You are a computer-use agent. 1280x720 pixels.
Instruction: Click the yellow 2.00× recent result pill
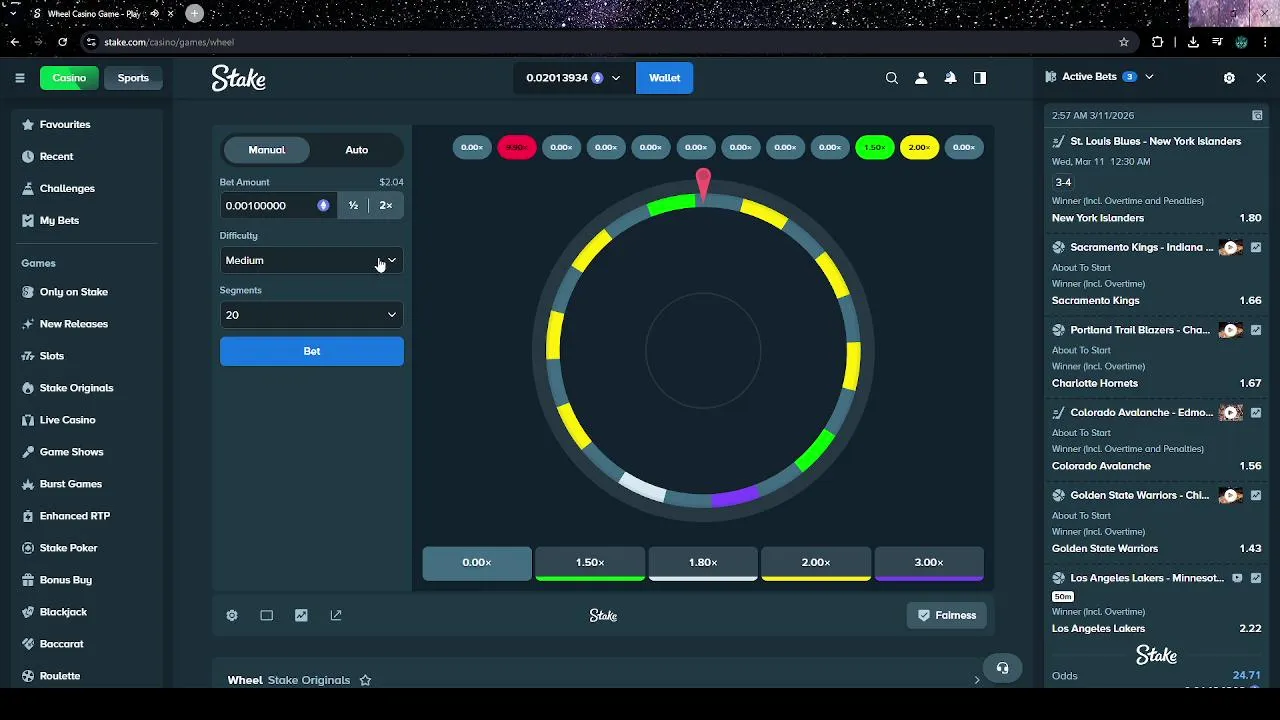click(919, 147)
